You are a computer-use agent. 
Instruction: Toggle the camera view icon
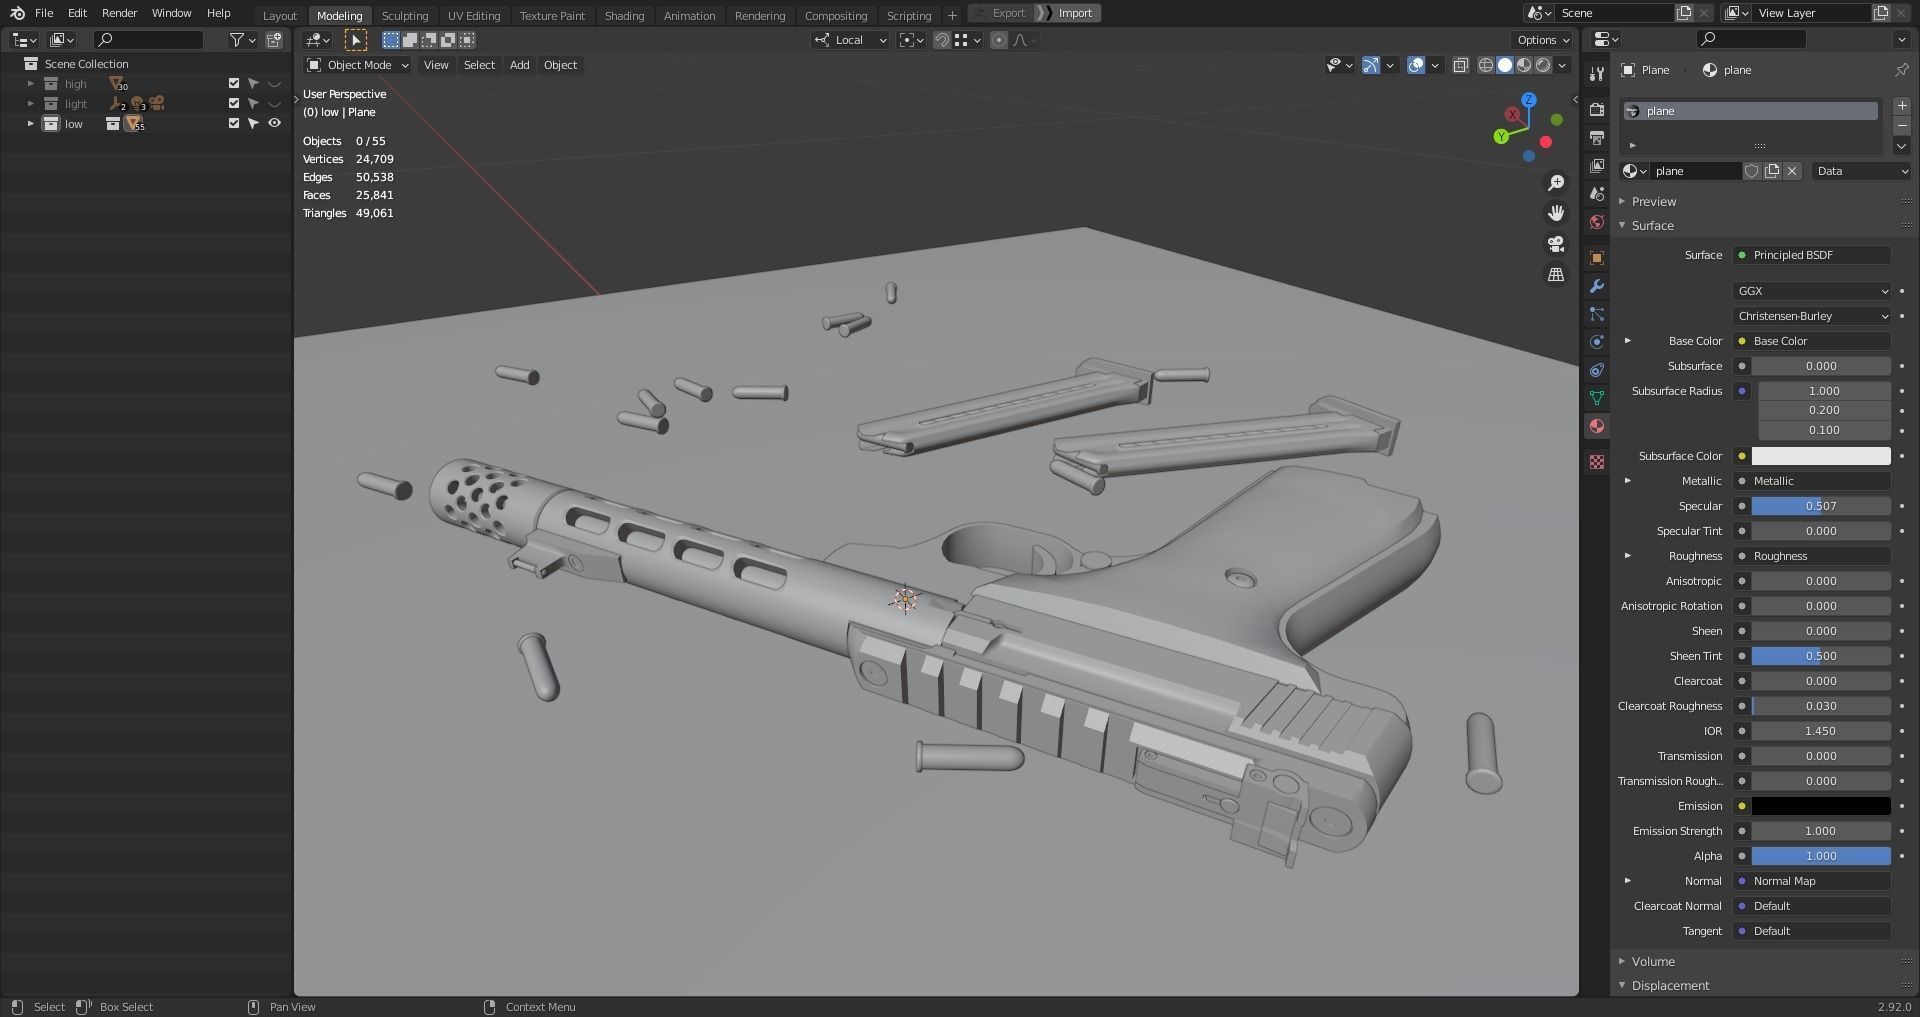(1556, 244)
